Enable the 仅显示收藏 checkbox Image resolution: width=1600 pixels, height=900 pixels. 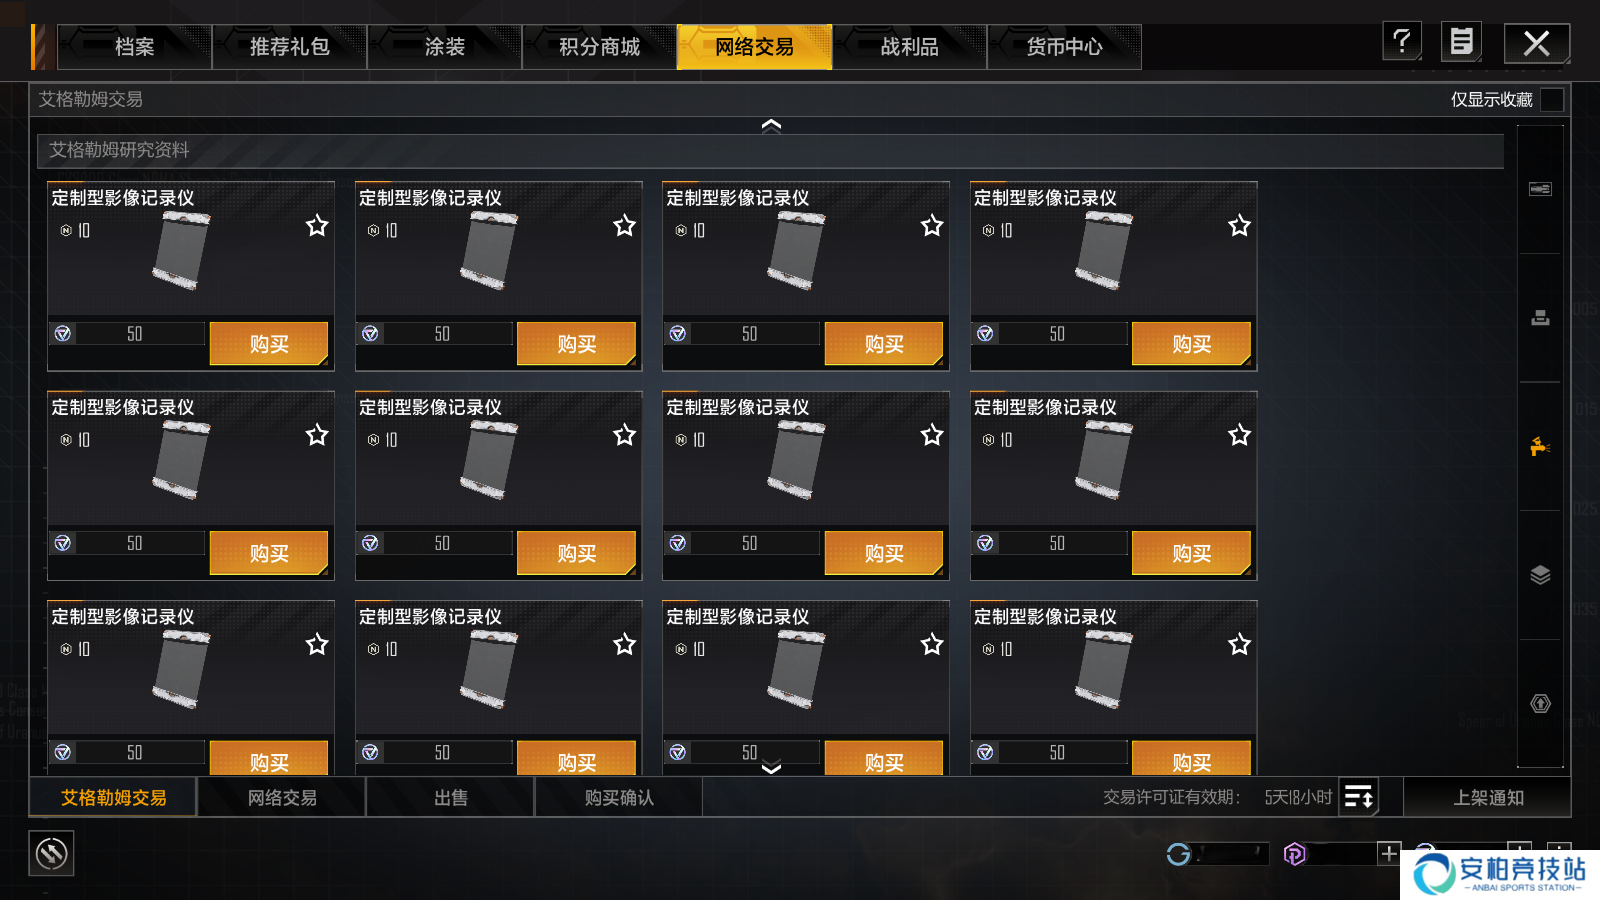1552,99
